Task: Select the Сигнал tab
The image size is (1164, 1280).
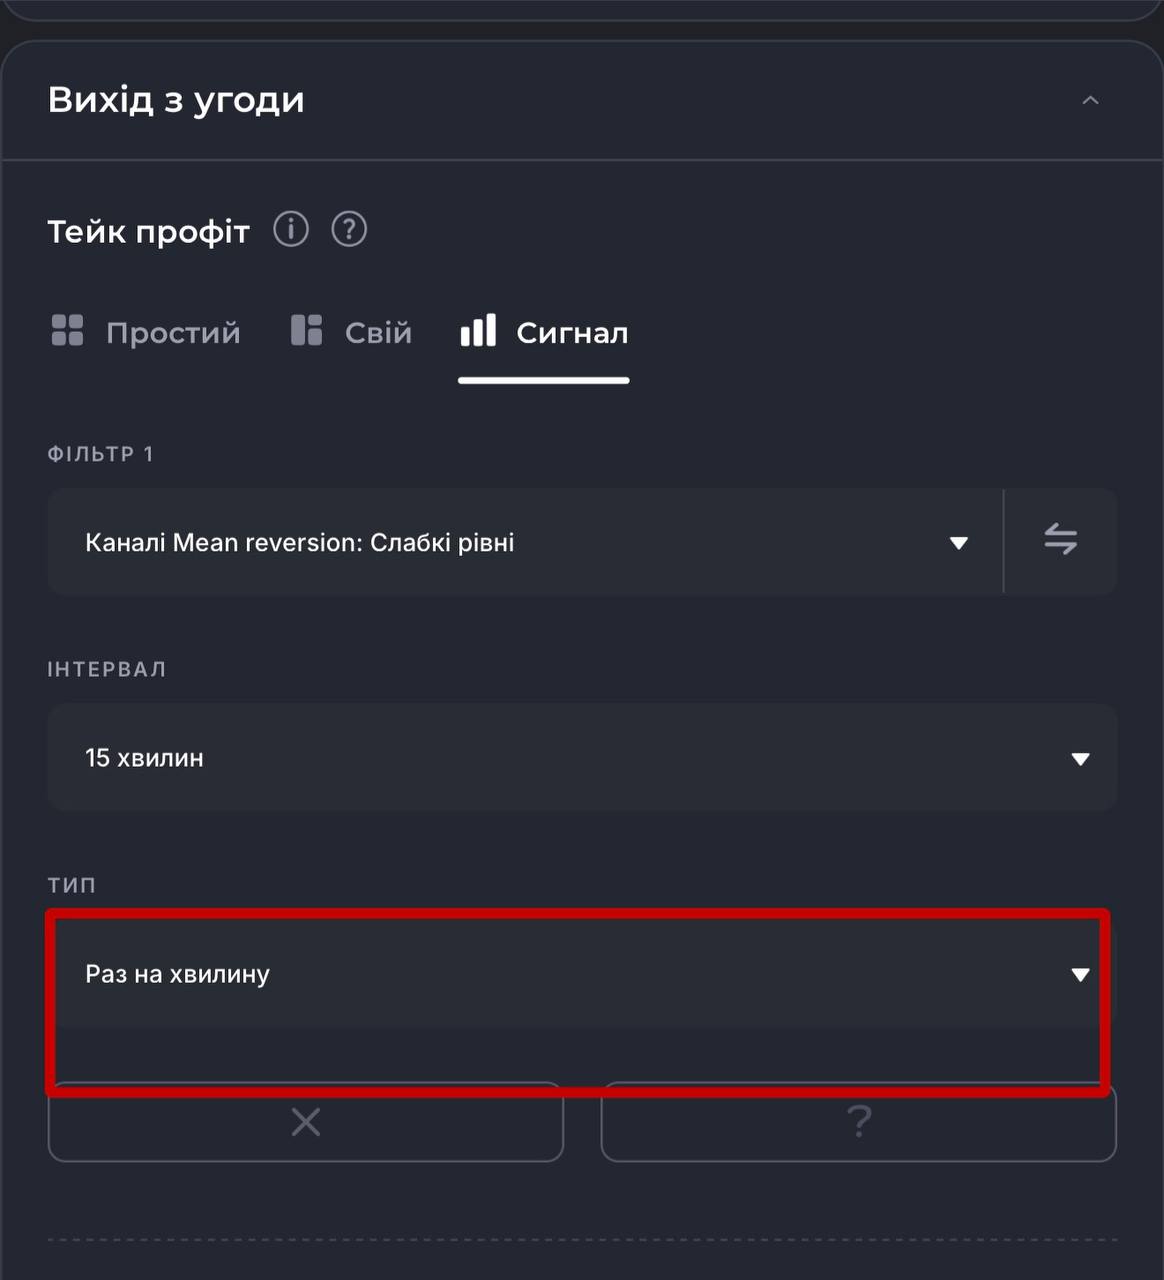Action: coord(572,332)
